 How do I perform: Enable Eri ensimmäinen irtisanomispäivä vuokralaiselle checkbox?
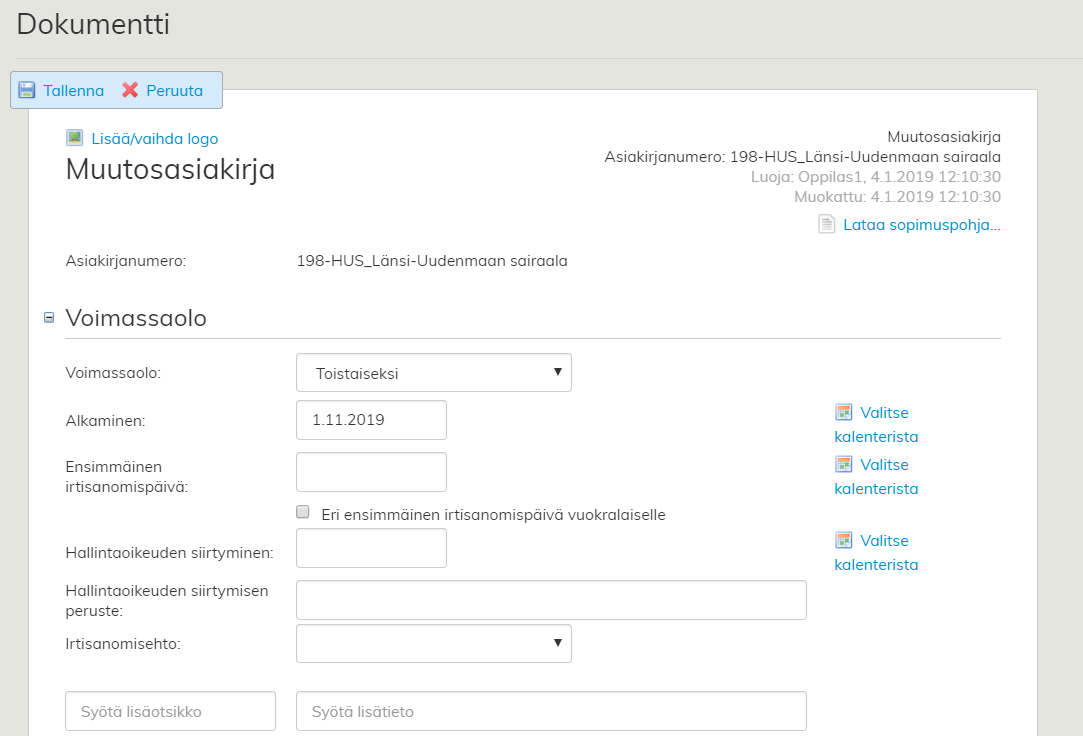point(303,512)
